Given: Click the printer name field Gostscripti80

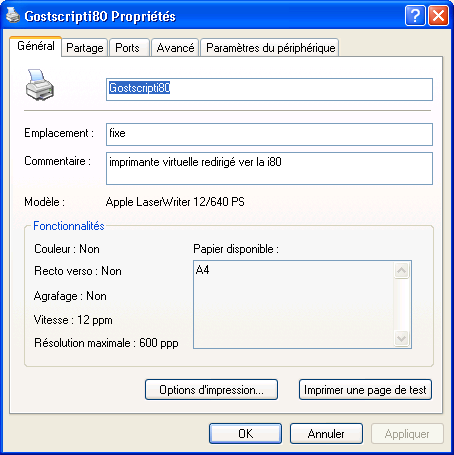Looking at the screenshot, I should click(x=269, y=89).
